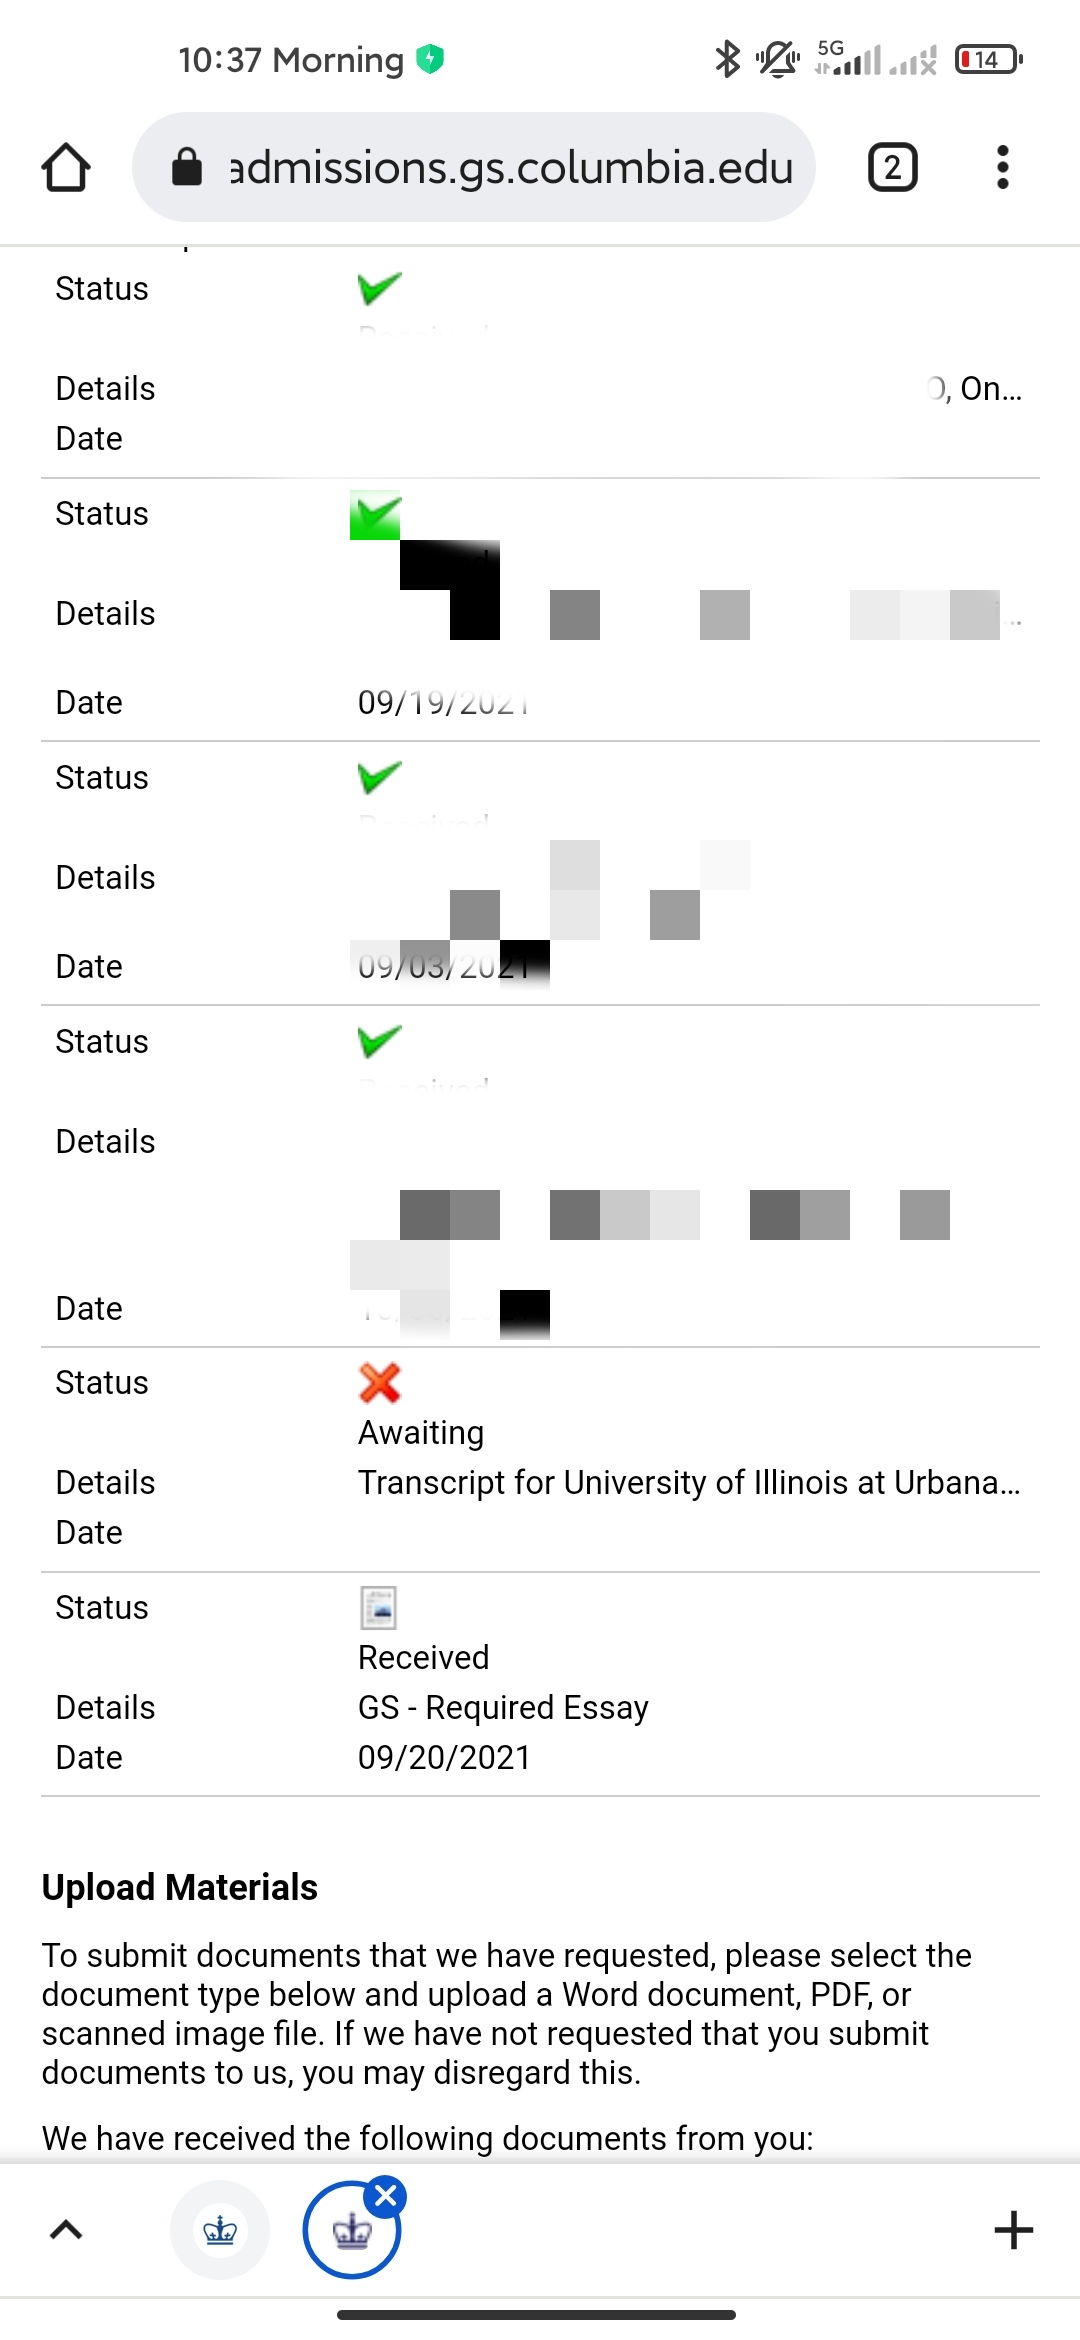Open the tab switcher showing 2 tabs

point(892,167)
